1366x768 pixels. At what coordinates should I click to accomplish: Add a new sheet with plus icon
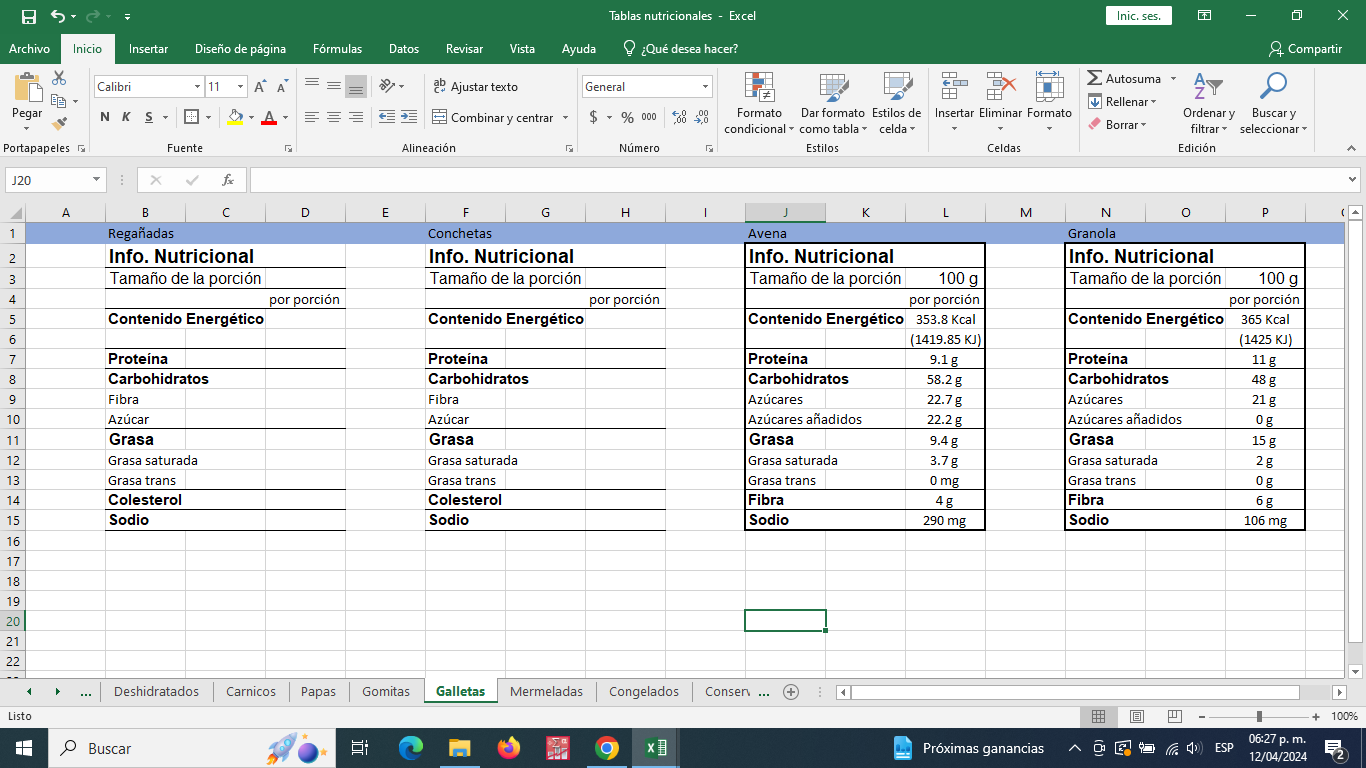pos(791,691)
